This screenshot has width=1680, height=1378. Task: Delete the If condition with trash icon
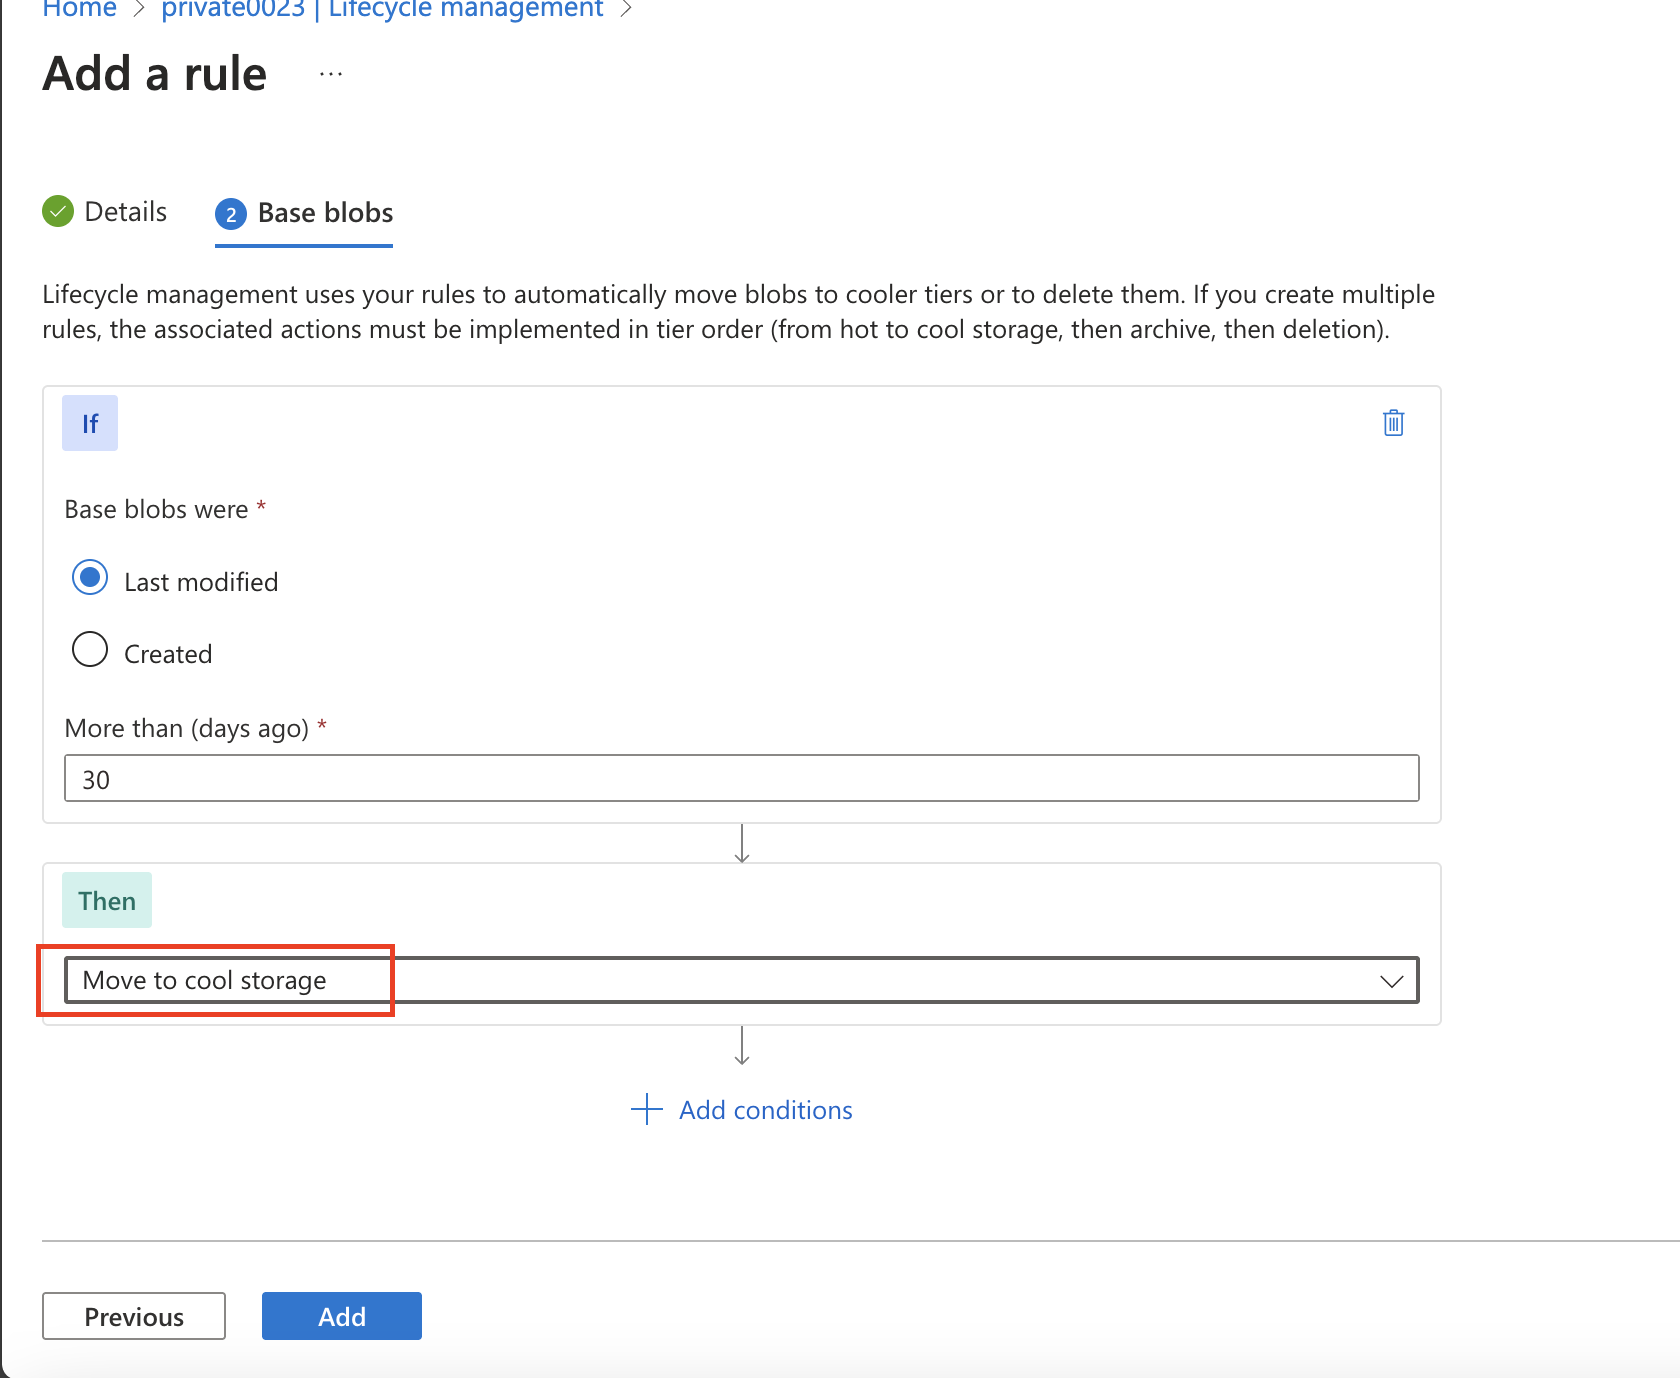[1393, 423]
